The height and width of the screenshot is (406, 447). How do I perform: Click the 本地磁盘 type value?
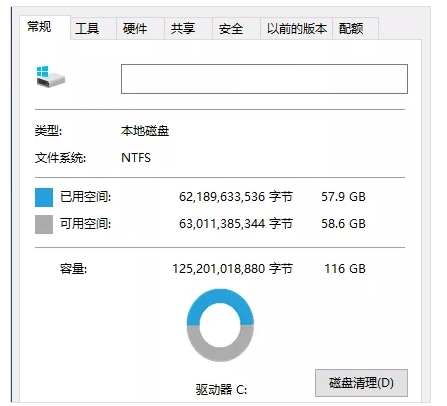click(x=145, y=131)
